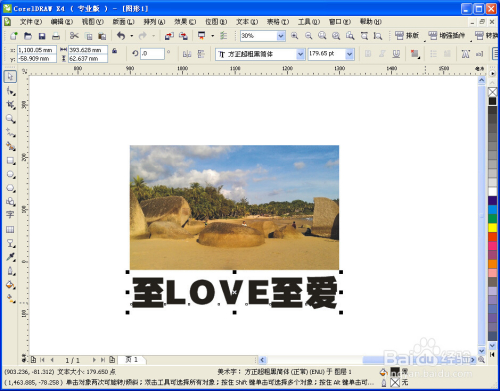
Task: Select the Crop tool in toolbox
Action: 10,105
